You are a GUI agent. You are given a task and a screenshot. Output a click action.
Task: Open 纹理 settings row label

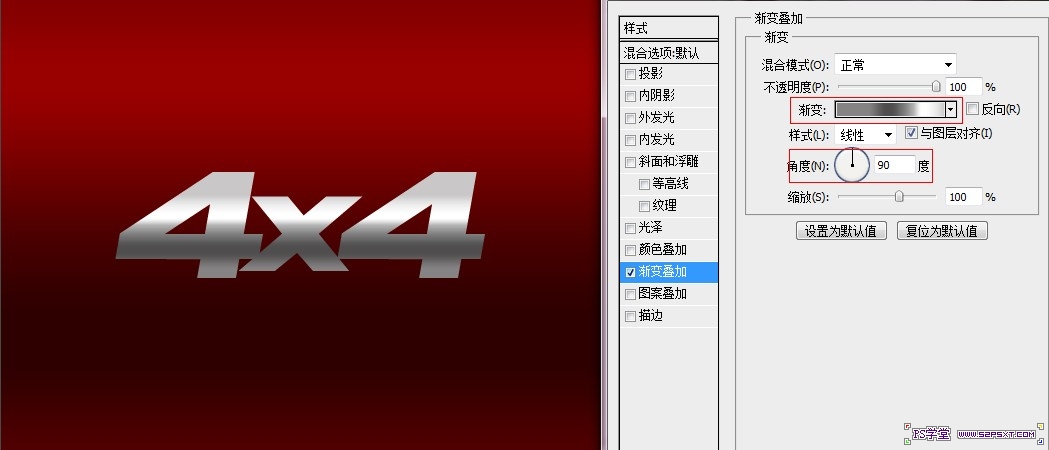pos(664,206)
